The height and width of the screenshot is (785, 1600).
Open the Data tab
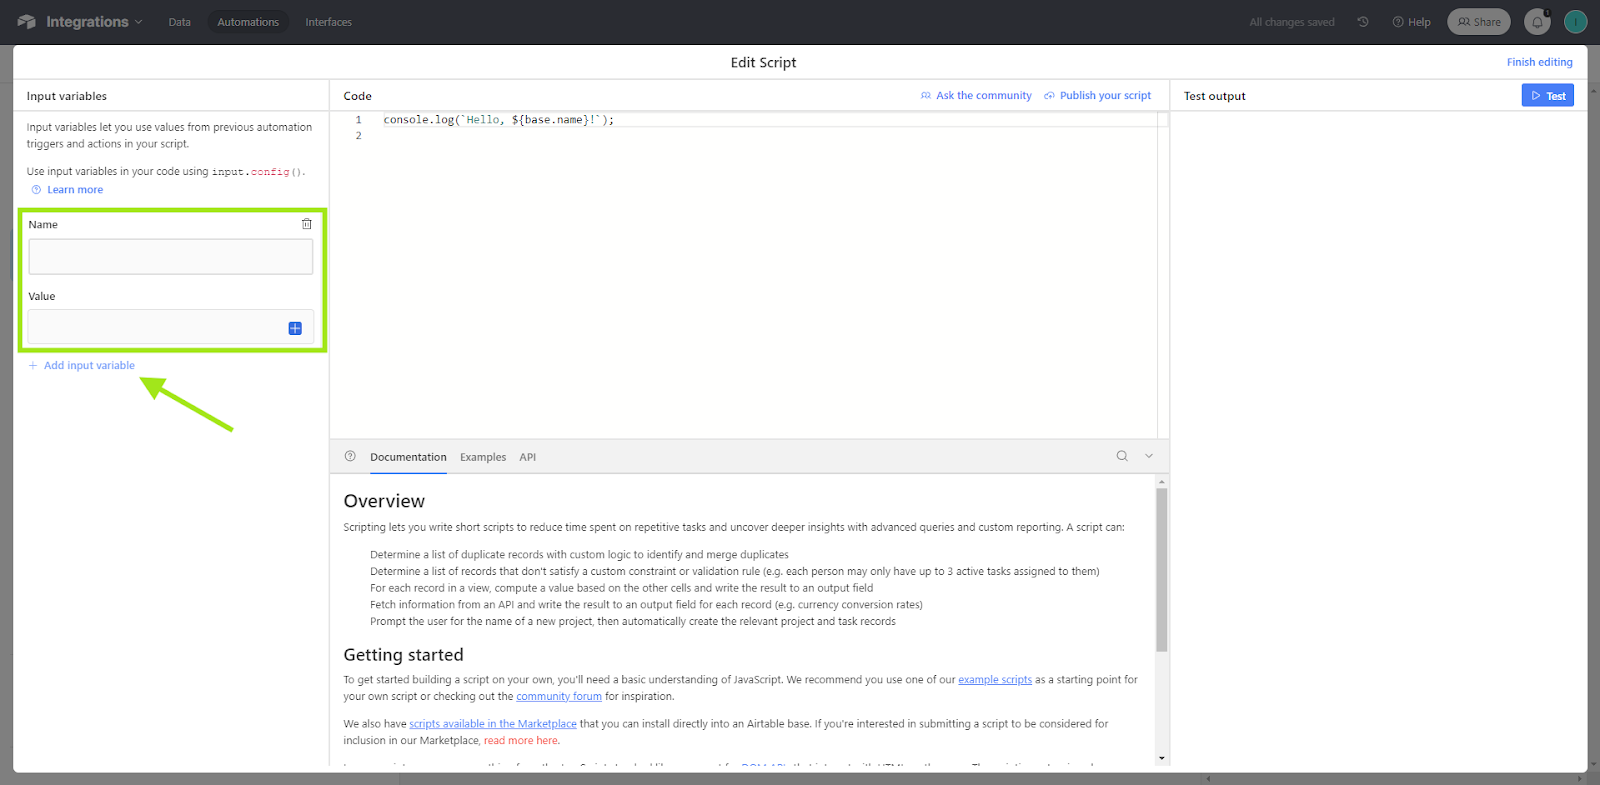pos(180,22)
